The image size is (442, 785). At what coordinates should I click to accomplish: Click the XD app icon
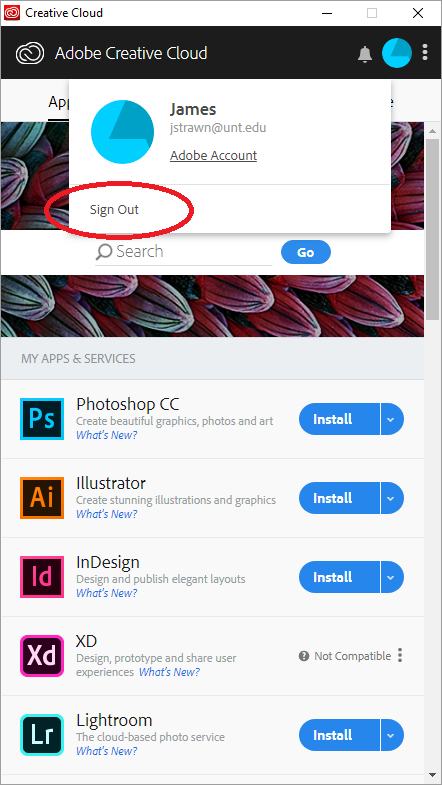(x=42, y=656)
